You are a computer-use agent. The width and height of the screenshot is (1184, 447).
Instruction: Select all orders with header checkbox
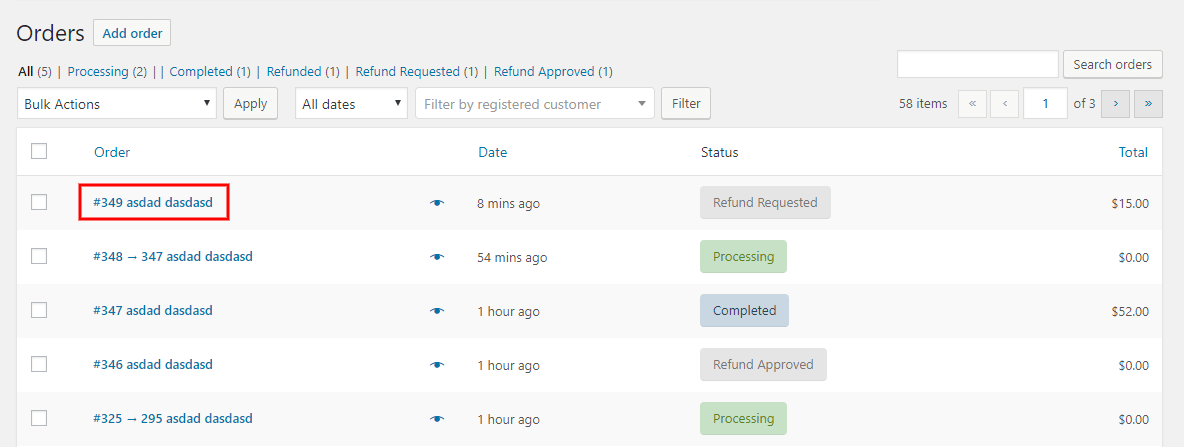click(x=39, y=152)
